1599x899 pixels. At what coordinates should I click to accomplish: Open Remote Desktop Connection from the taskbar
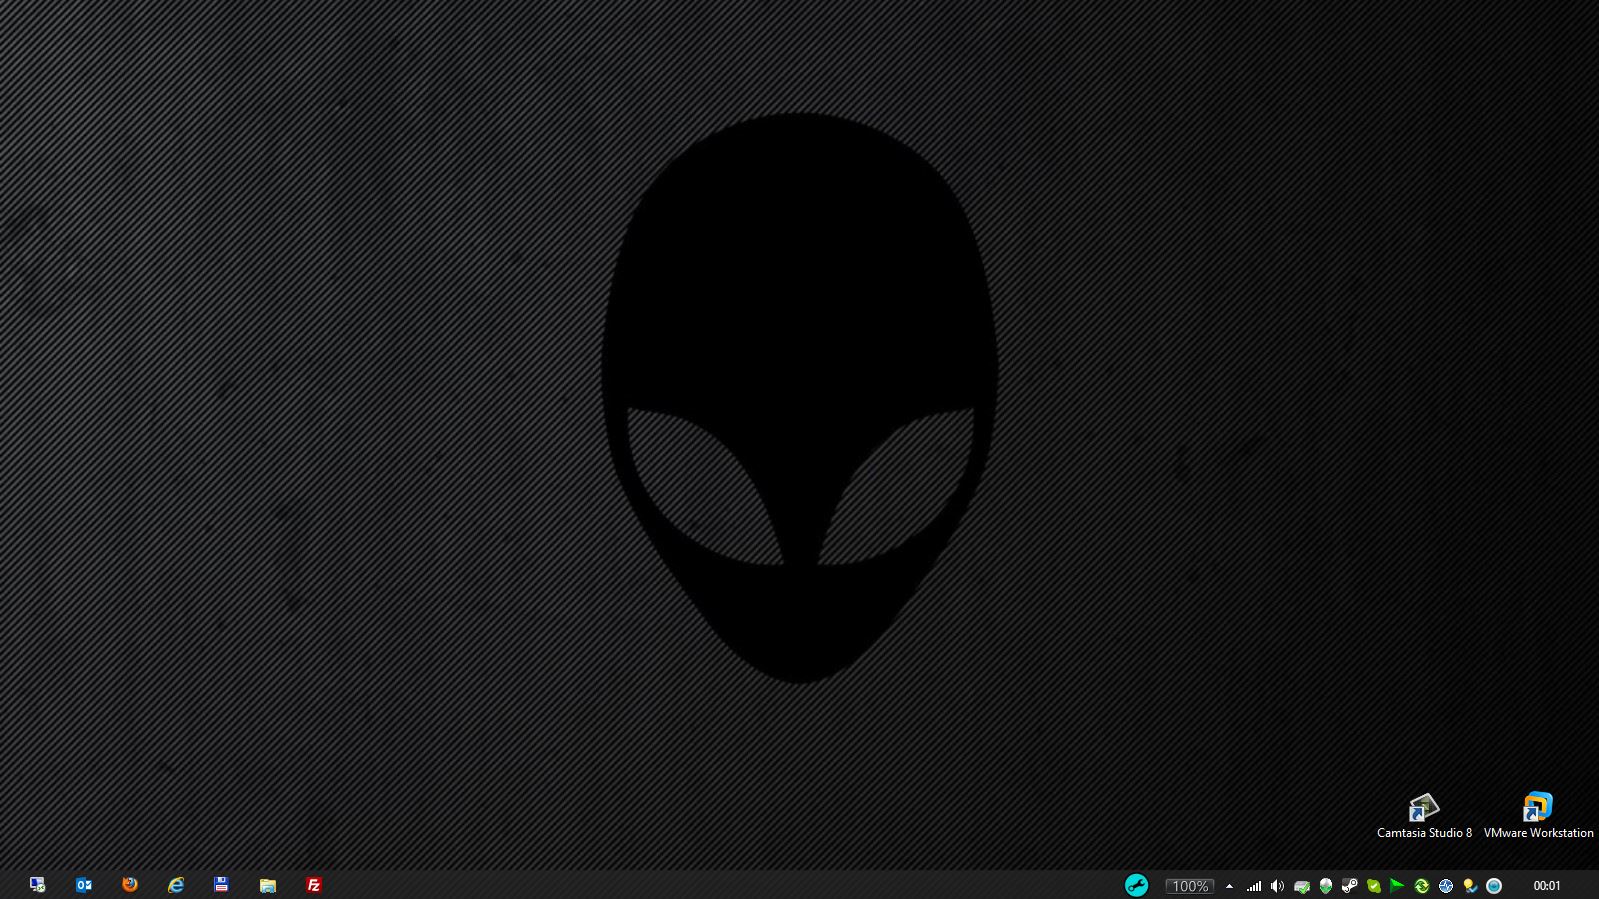[x=37, y=885]
